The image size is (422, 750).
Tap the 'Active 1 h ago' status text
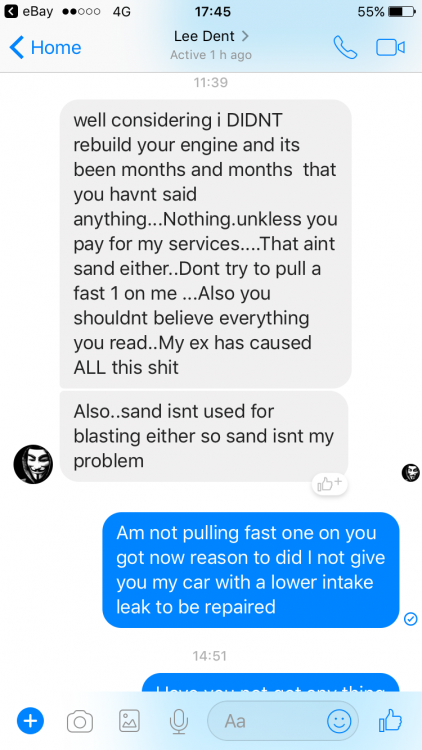pos(211,55)
